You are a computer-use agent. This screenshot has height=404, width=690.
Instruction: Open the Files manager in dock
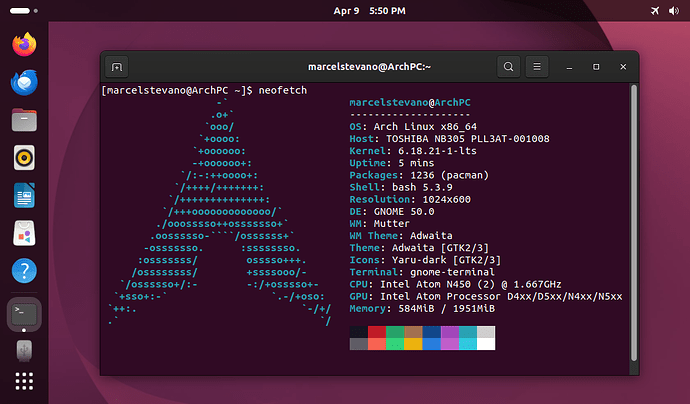click(x=24, y=120)
